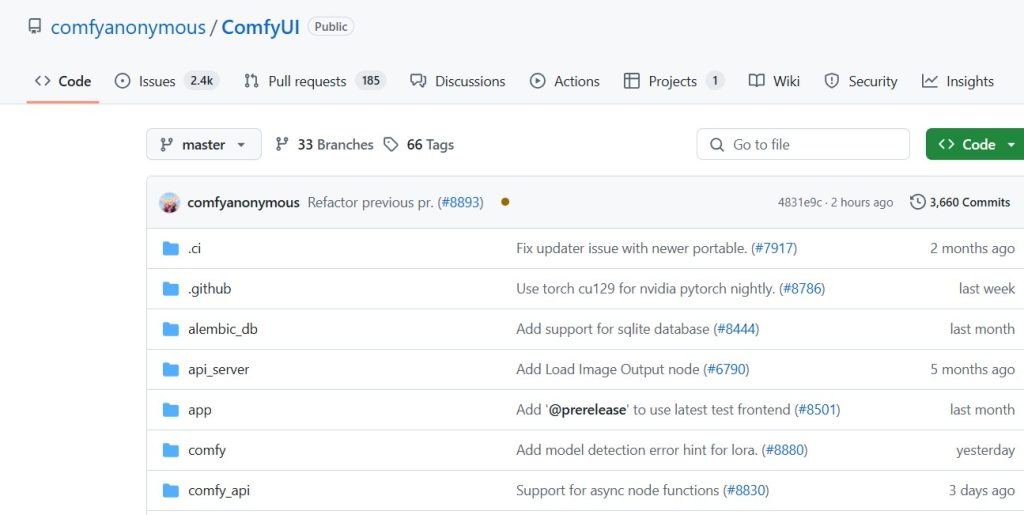Click the comfyanonymous owner link in the title
This screenshot has height=515, width=1024.
(x=128, y=27)
